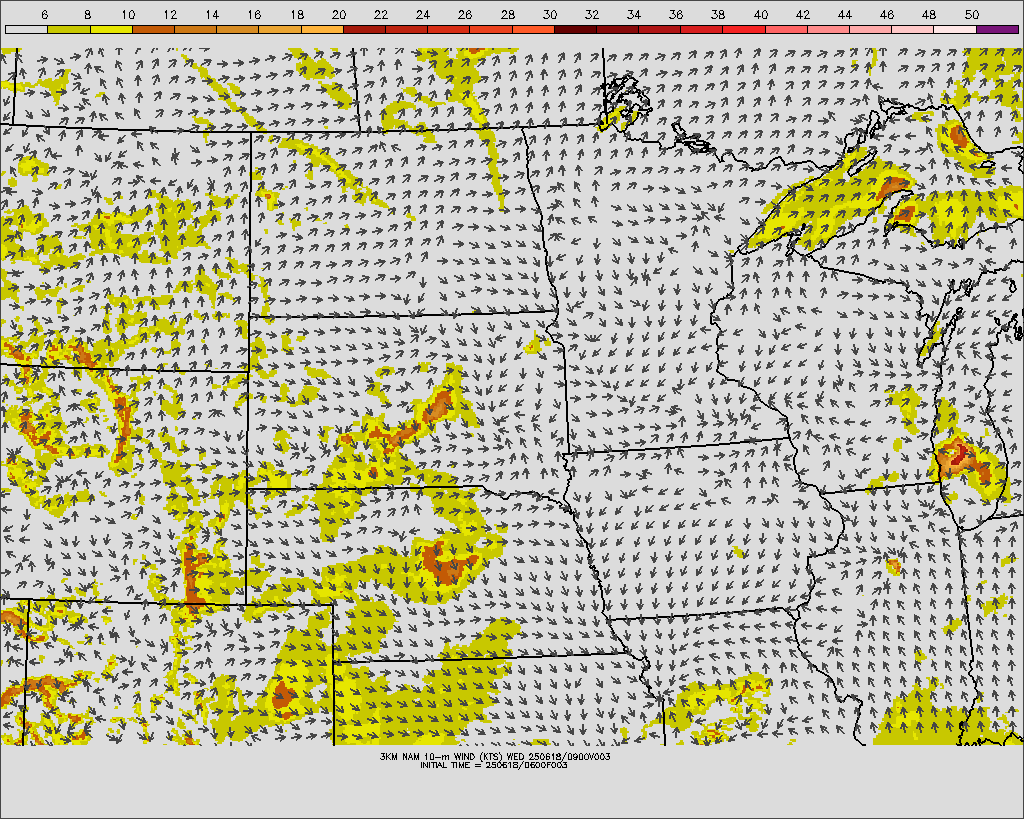Click the legend label "16"
The height and width of the screenshot is (819, 1024).
[x=254, y=14]
